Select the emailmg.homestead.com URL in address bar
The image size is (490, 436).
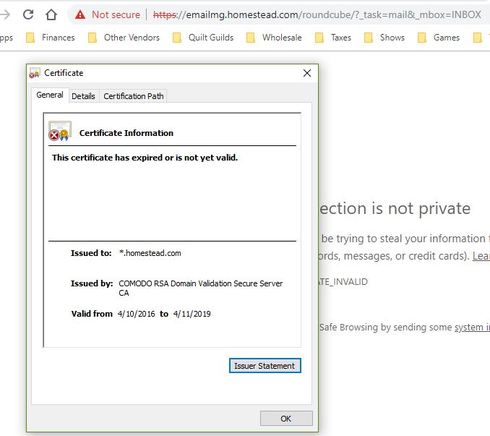coord(317,15)
